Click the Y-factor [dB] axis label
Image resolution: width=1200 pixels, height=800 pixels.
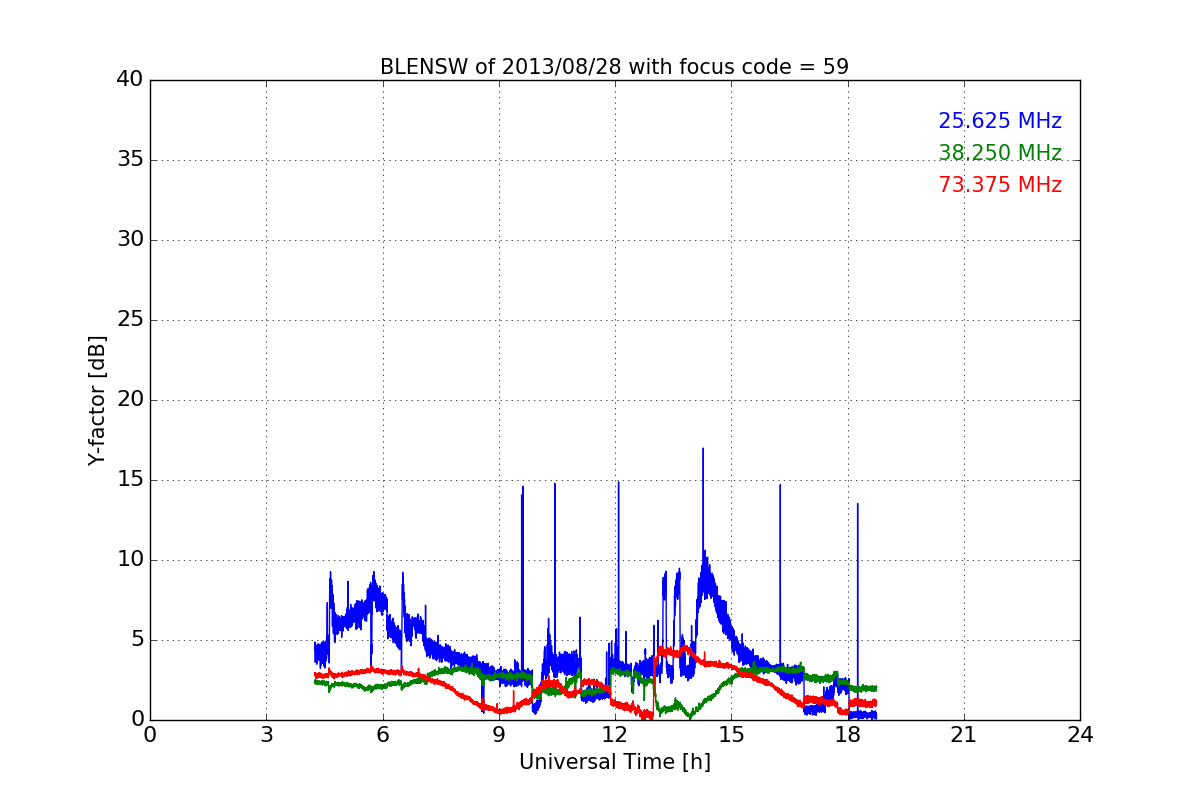[97, 400]
